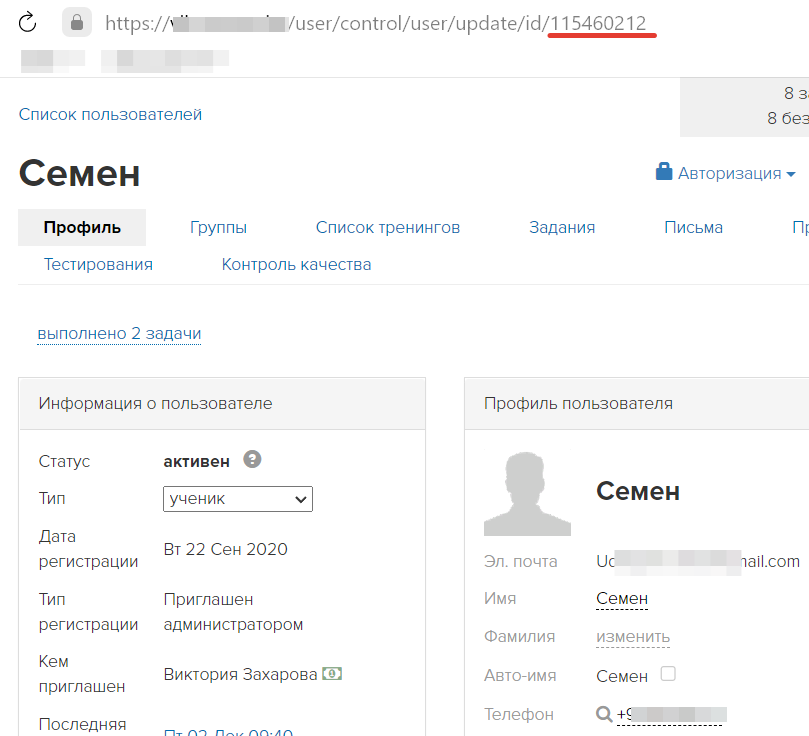The image size is (809, 736).
Task: Open the выполнено 2 задачи link
Action: coord(118,333)
